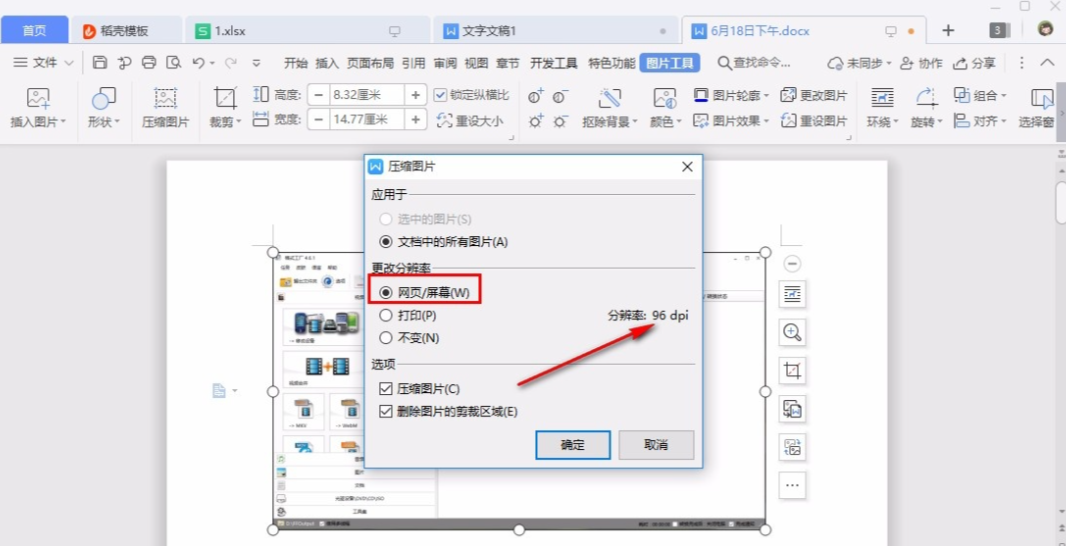Click the 确定 button in dialog
The height and width of the screenshot is (546, 1066).
[x=572, y=444]
